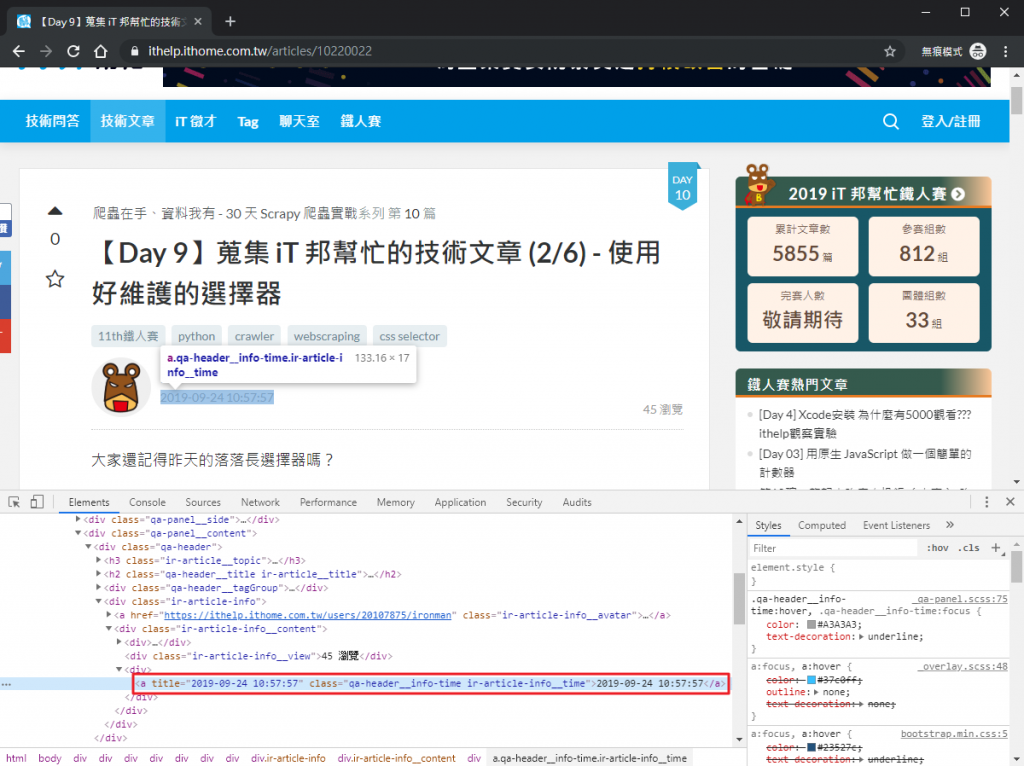Click the row actions ellipsis in Elements gutter

coord(7,684)
